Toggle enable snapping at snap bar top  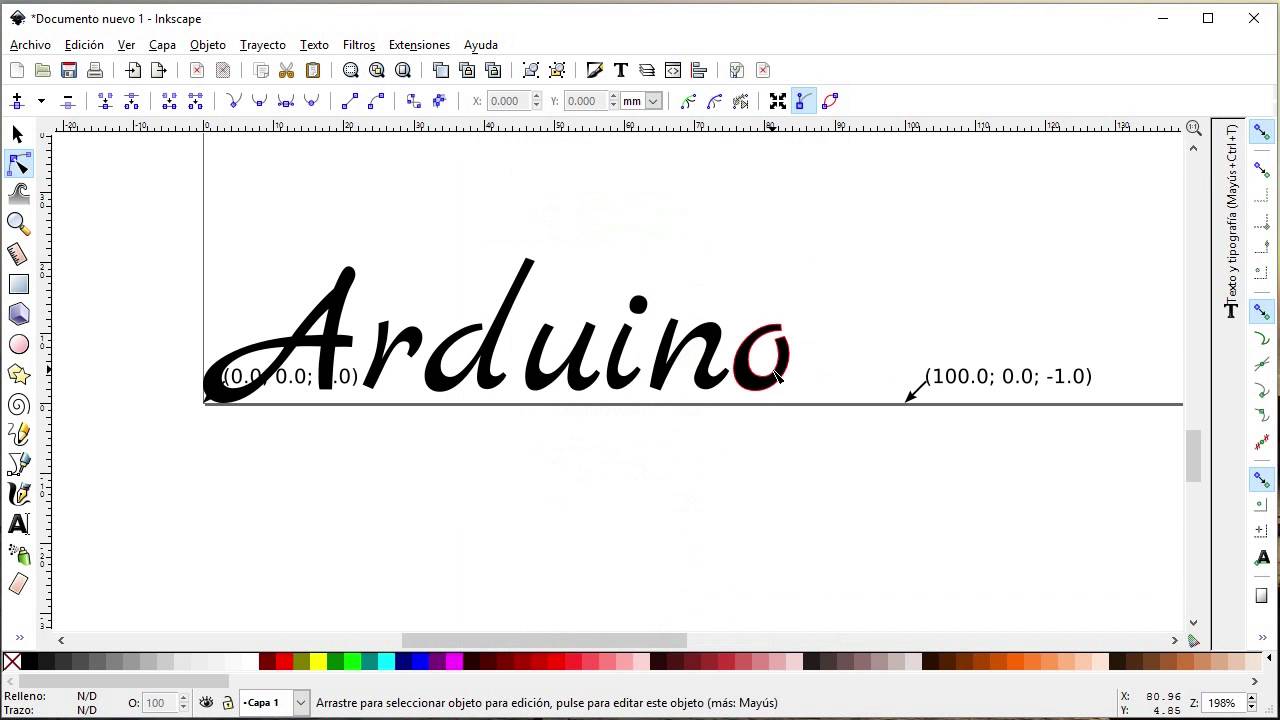1262,132
